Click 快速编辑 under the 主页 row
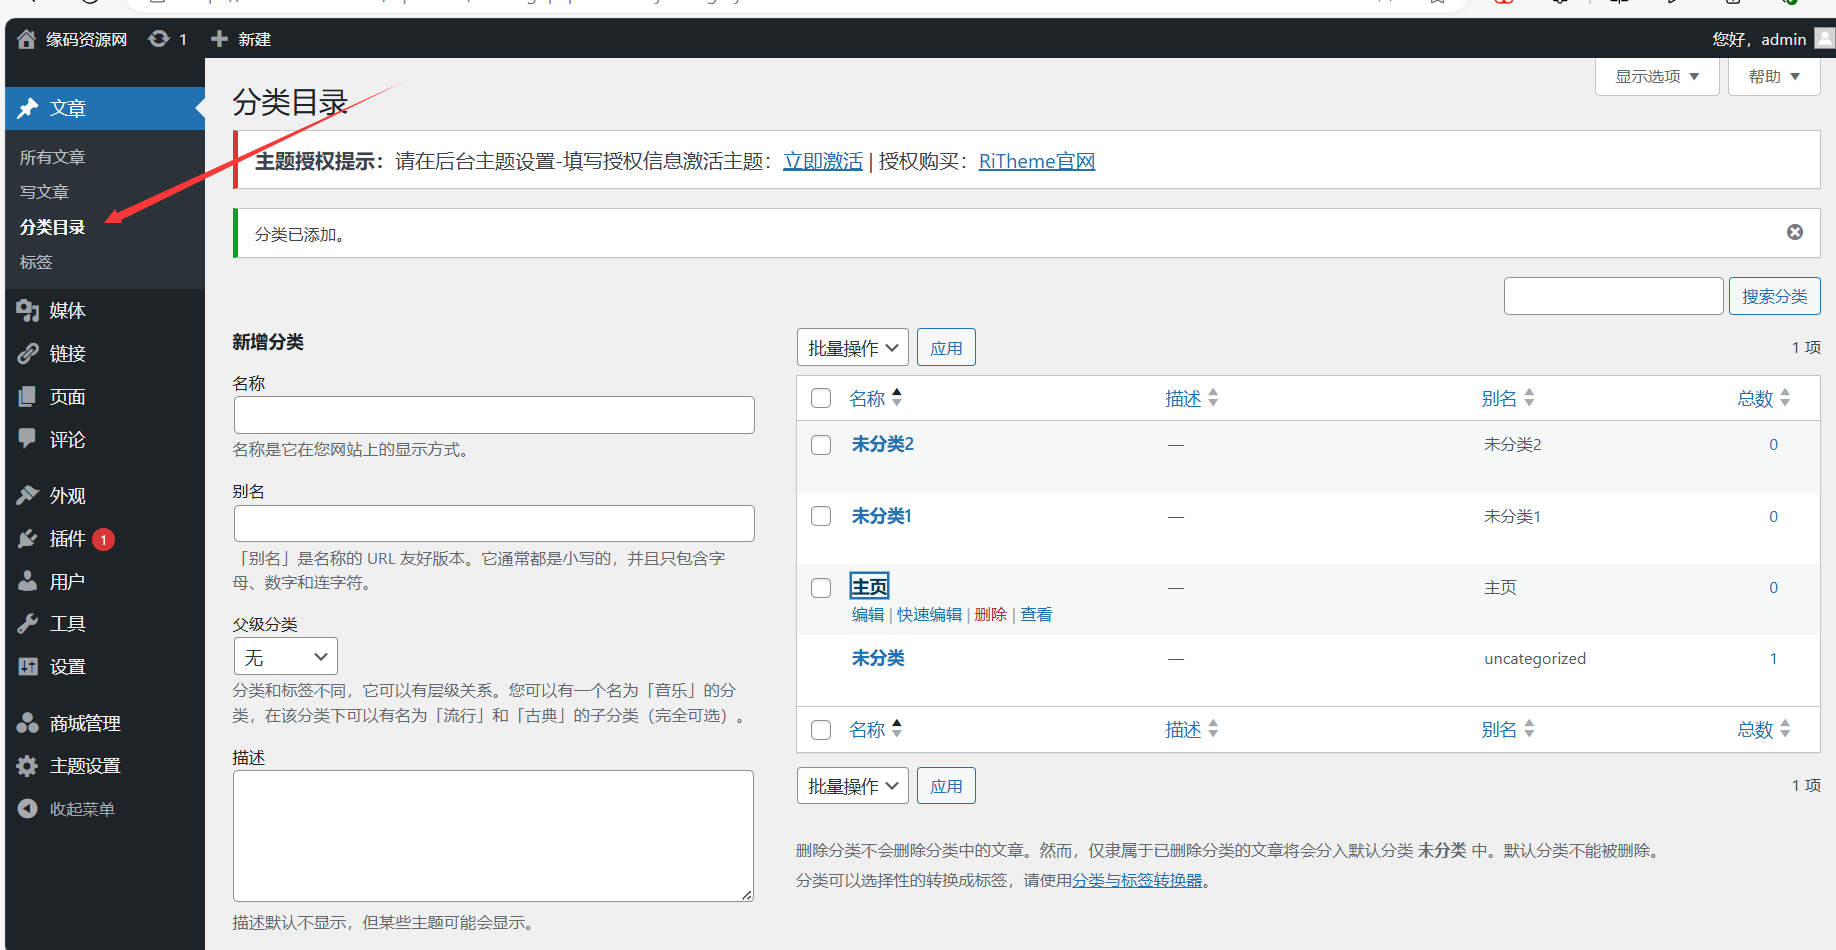This screenshot has width=1836, height=950. click(929, 614)
